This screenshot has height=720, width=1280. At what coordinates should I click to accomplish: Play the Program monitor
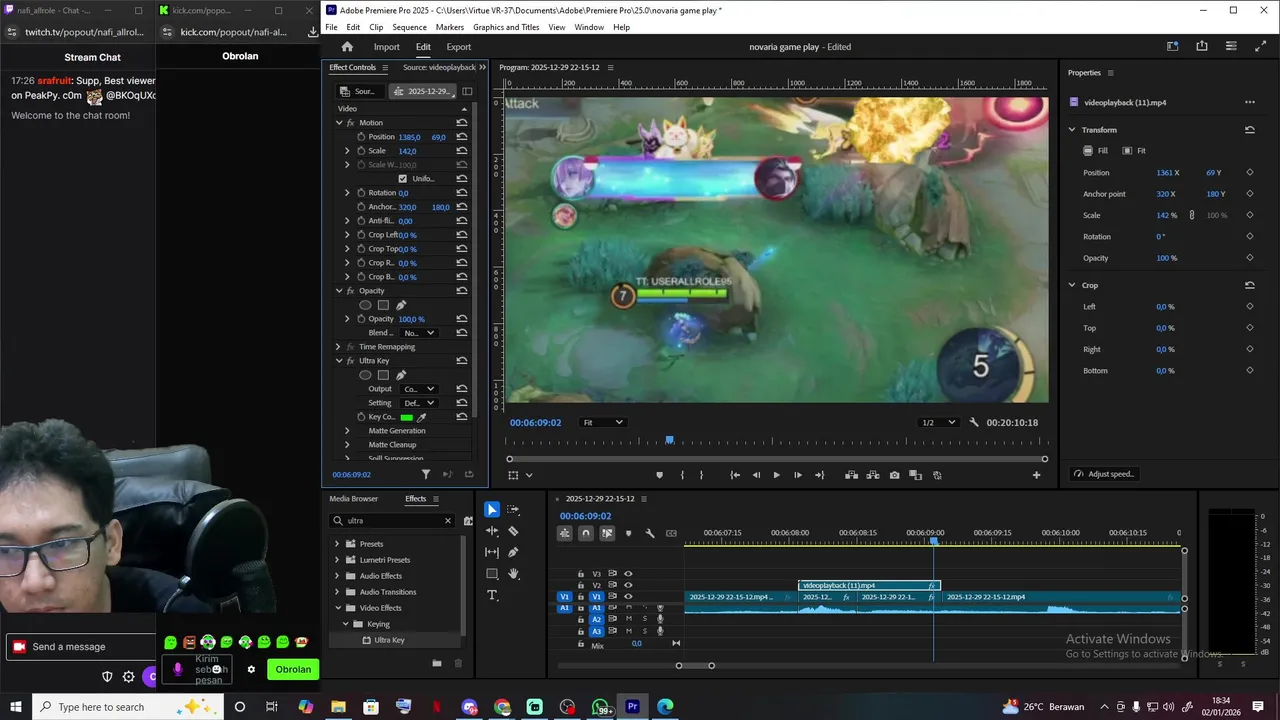(x=776, y=475)
